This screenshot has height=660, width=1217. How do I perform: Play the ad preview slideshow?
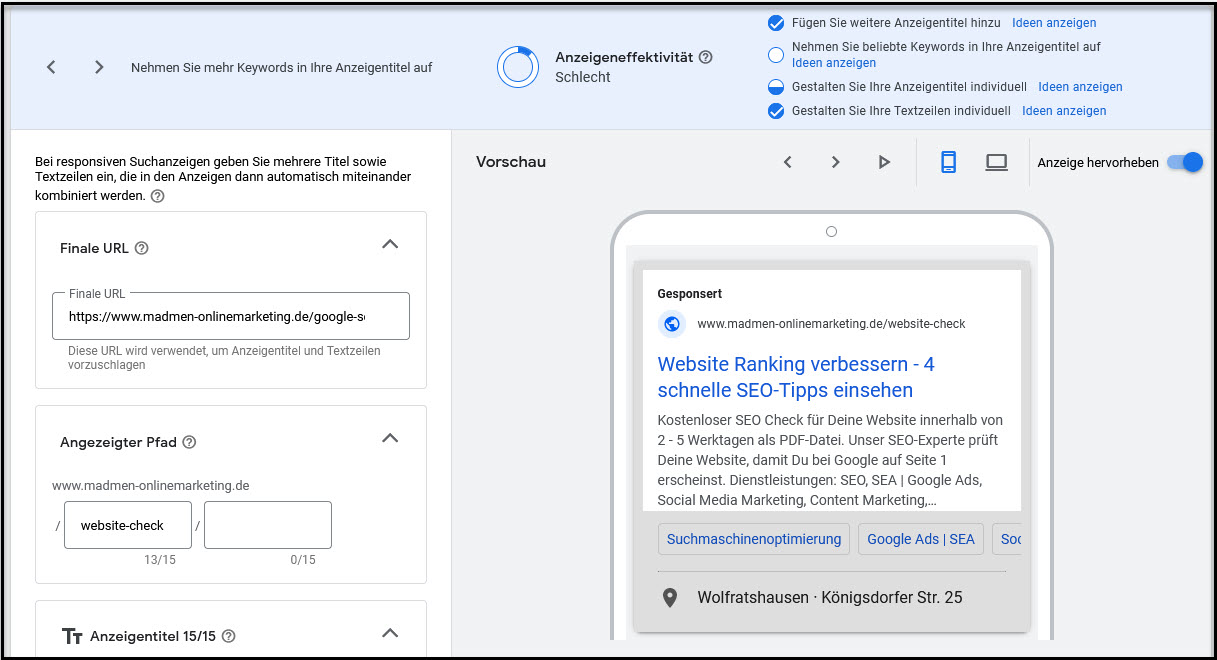click(883, 162)
